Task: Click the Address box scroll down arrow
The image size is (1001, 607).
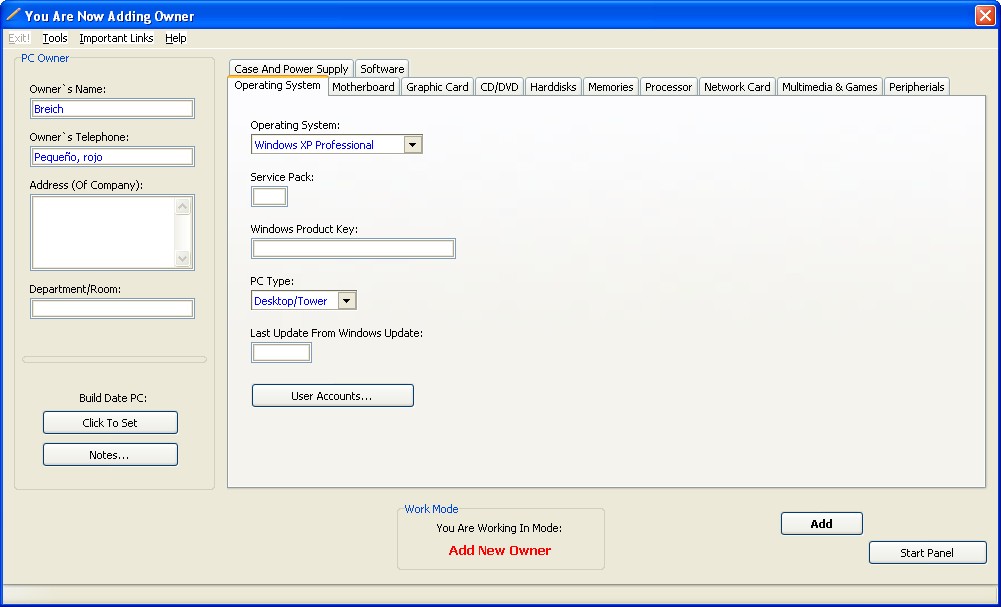Action: click(183, 259)
